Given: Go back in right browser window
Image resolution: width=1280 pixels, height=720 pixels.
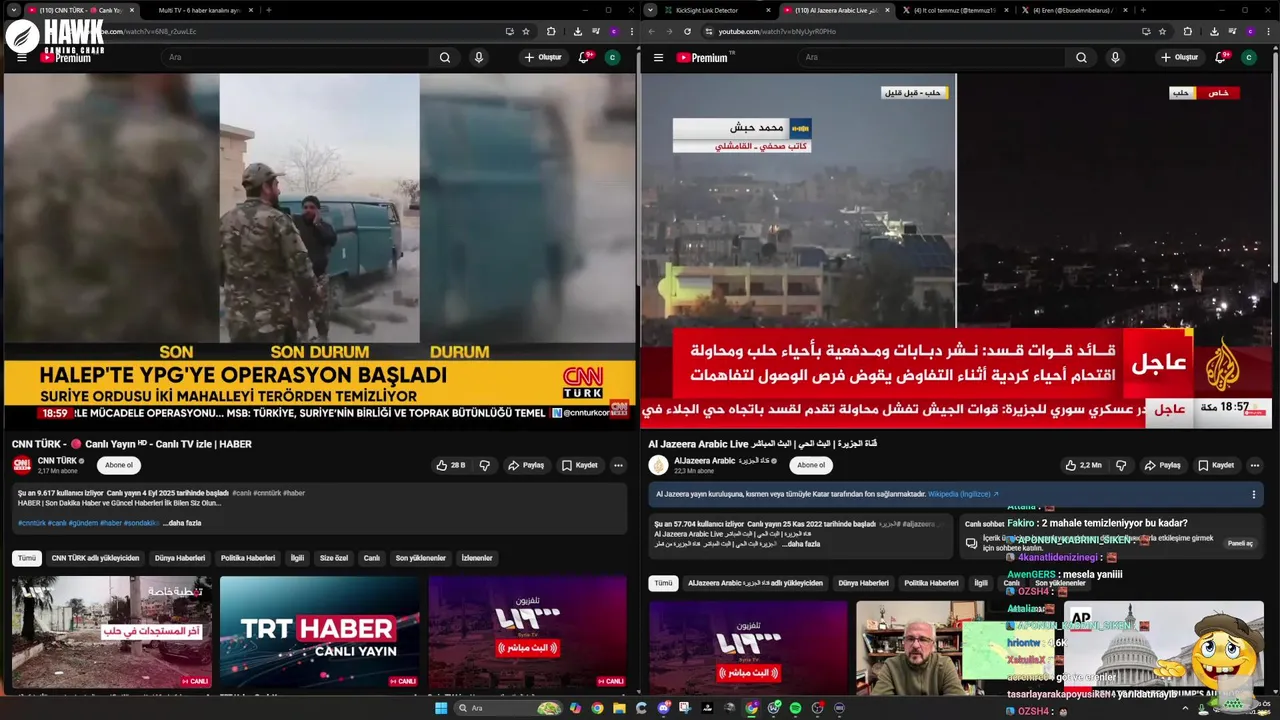Looking at the screenshot, I should (x=652, y=31).
